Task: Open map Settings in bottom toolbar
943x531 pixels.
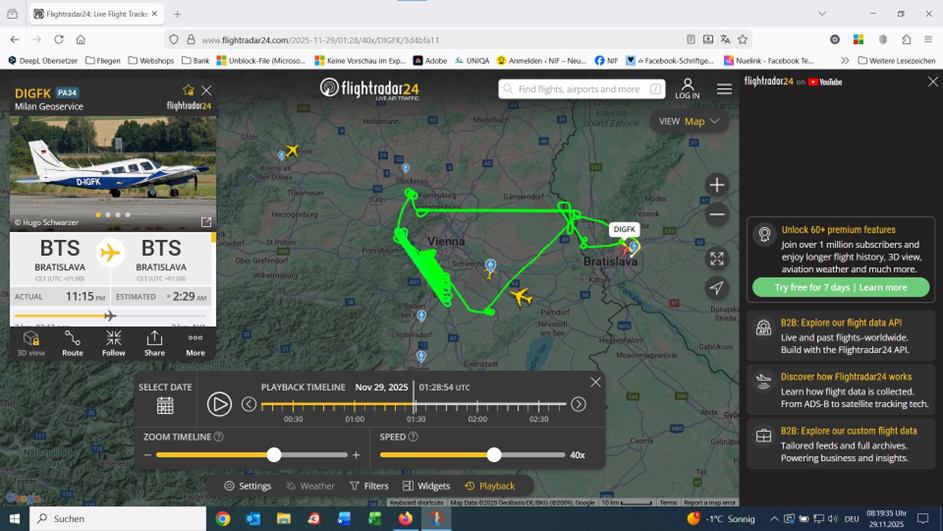Action: tap(247, 486)
